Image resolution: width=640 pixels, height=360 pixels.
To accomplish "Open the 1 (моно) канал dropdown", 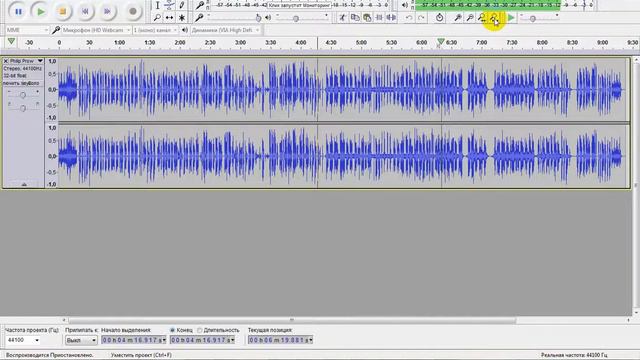I will pos(156,30).
